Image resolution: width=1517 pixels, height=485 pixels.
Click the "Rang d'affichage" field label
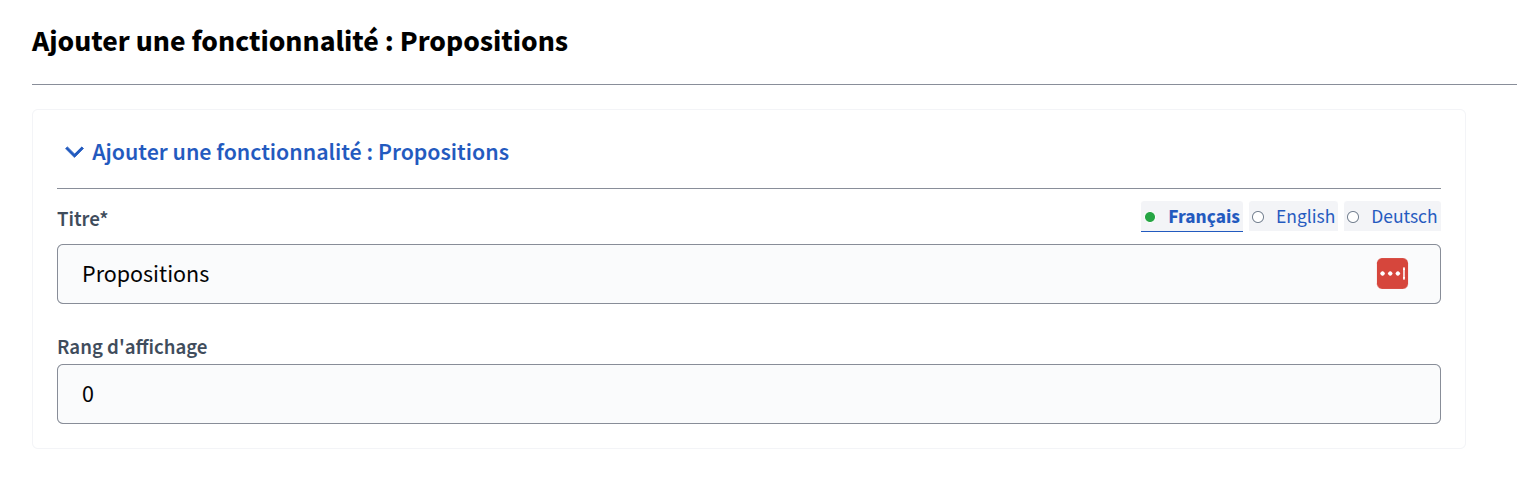132,347
